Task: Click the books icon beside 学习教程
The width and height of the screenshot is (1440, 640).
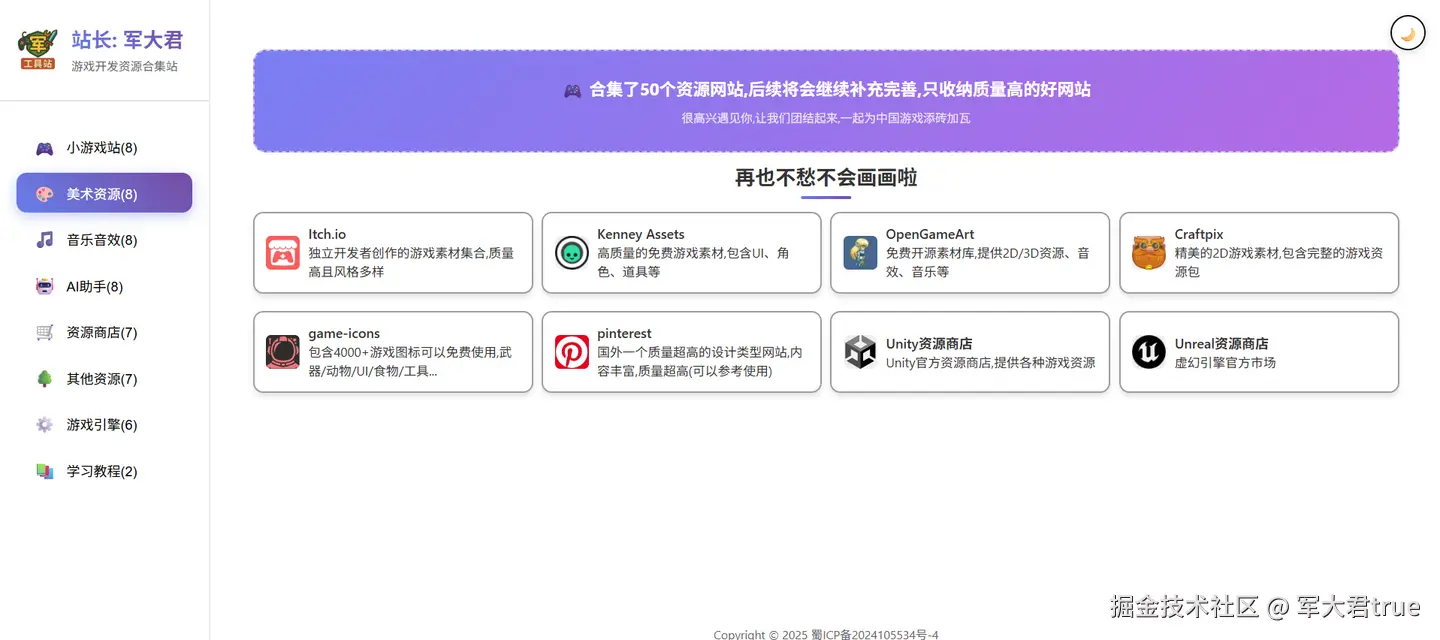Action: click(x=45, y=471)
